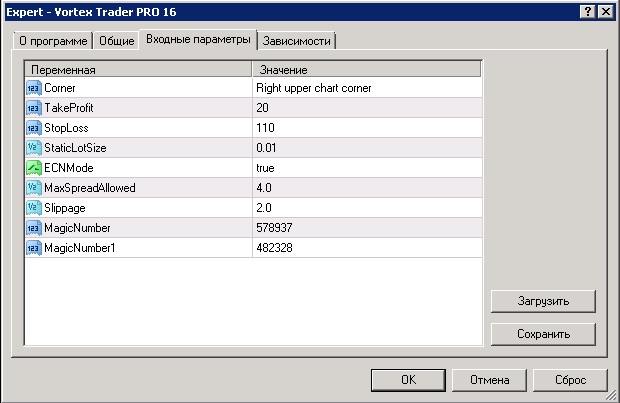Select the TakeProfit value 20
The width and height of the screenshot is (620, 403).
(262, 108)
